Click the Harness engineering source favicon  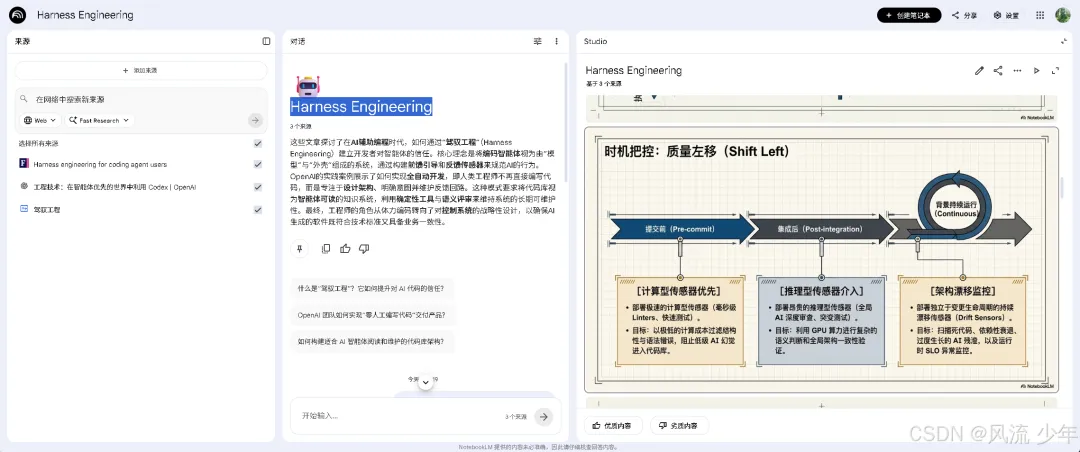24,164
